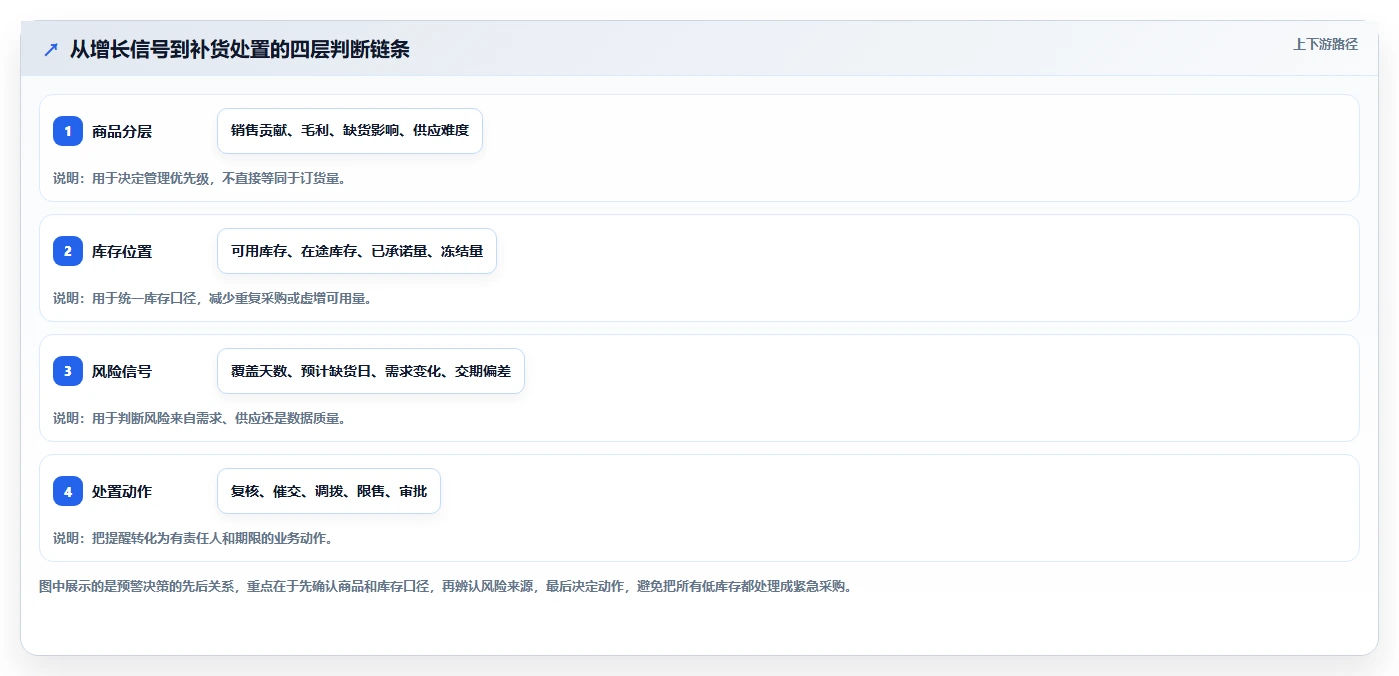This screenshot has height=676, width=1399.
Task: Click the 库存位置 step label
Action: pyautogui.click(x=122, y=251)
